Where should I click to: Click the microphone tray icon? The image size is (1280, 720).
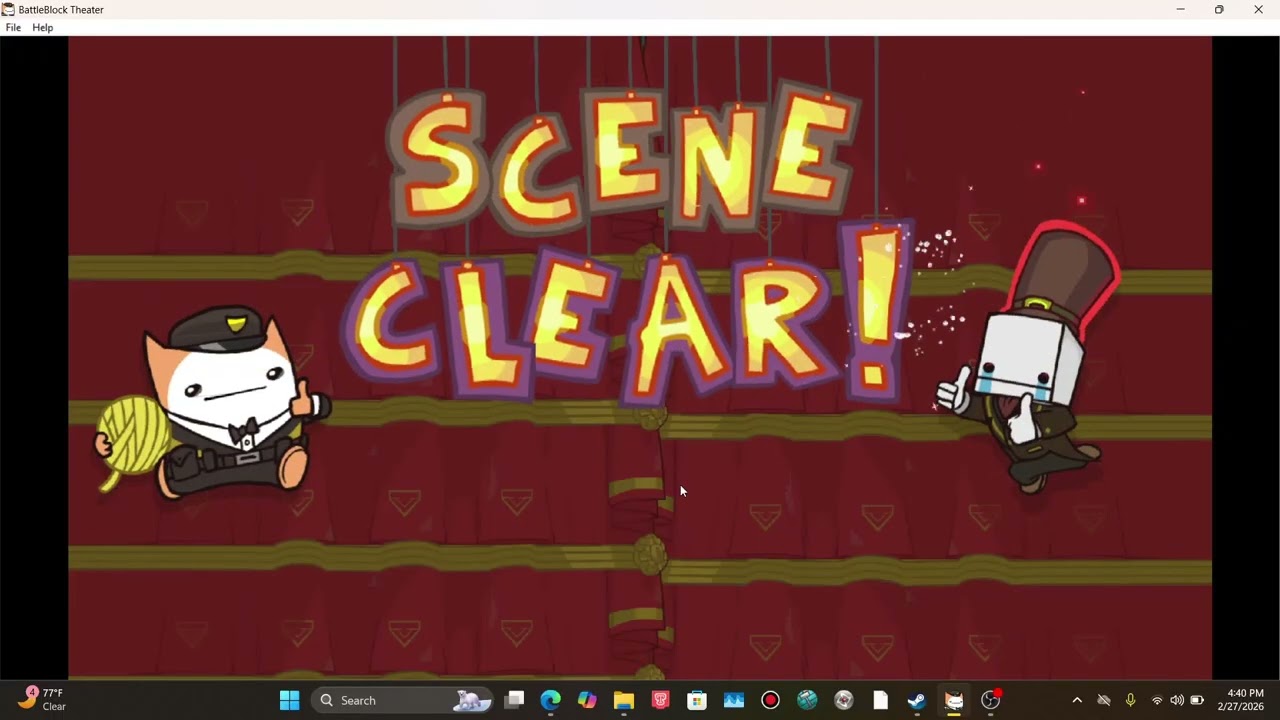(1130, 700)
